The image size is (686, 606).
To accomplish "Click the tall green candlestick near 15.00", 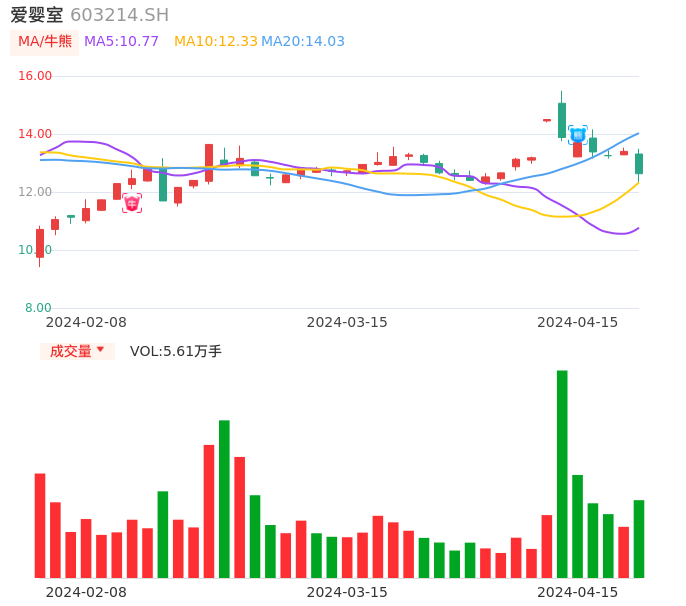I will 562,119.
